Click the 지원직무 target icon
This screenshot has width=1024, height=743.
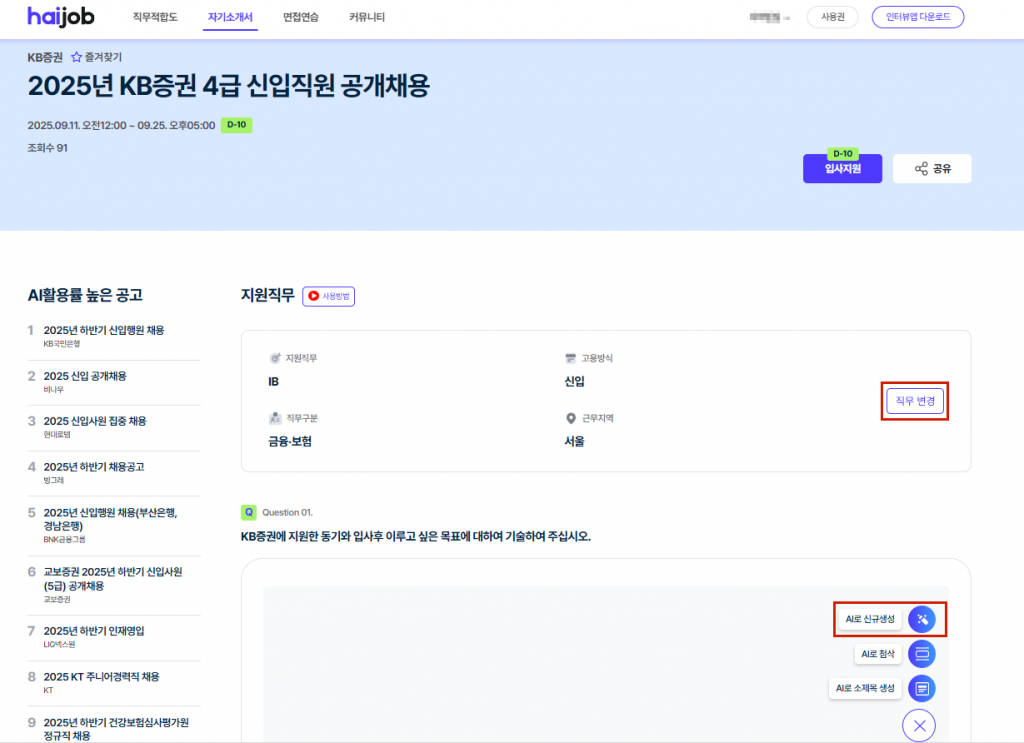275,358
